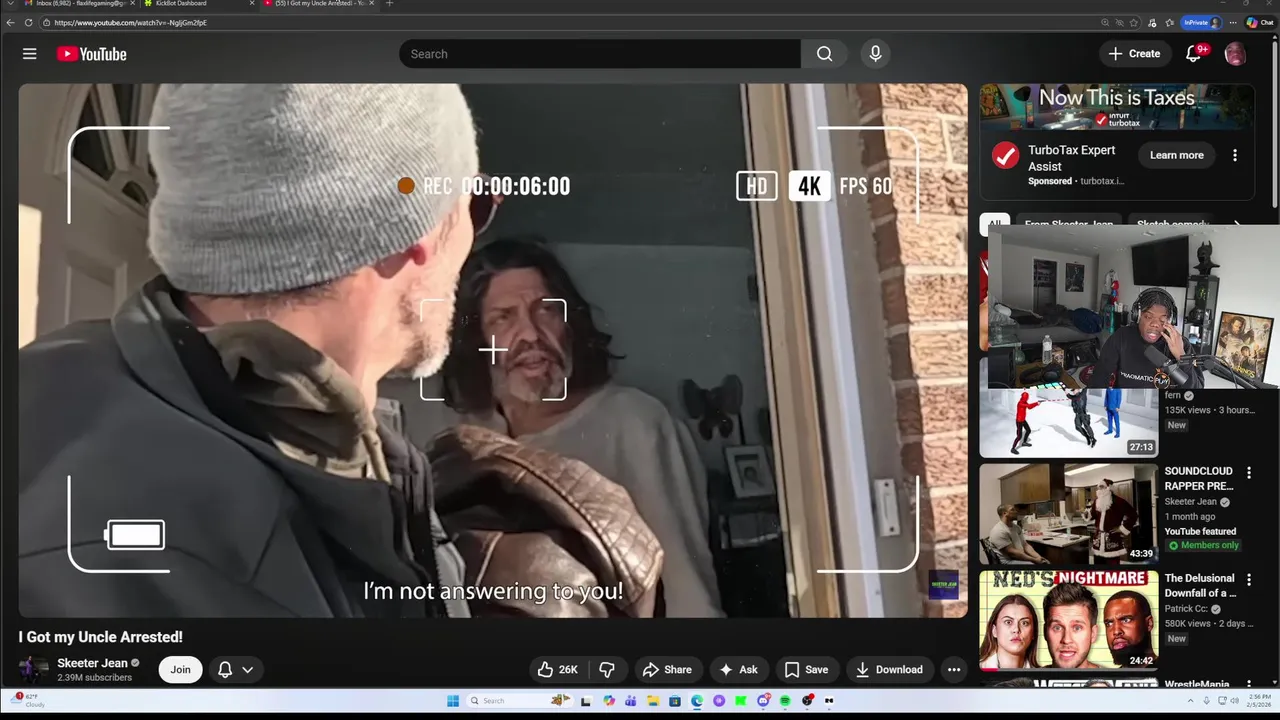Open TurboTax ad options three-dot menu

(x=1235, y=155)
